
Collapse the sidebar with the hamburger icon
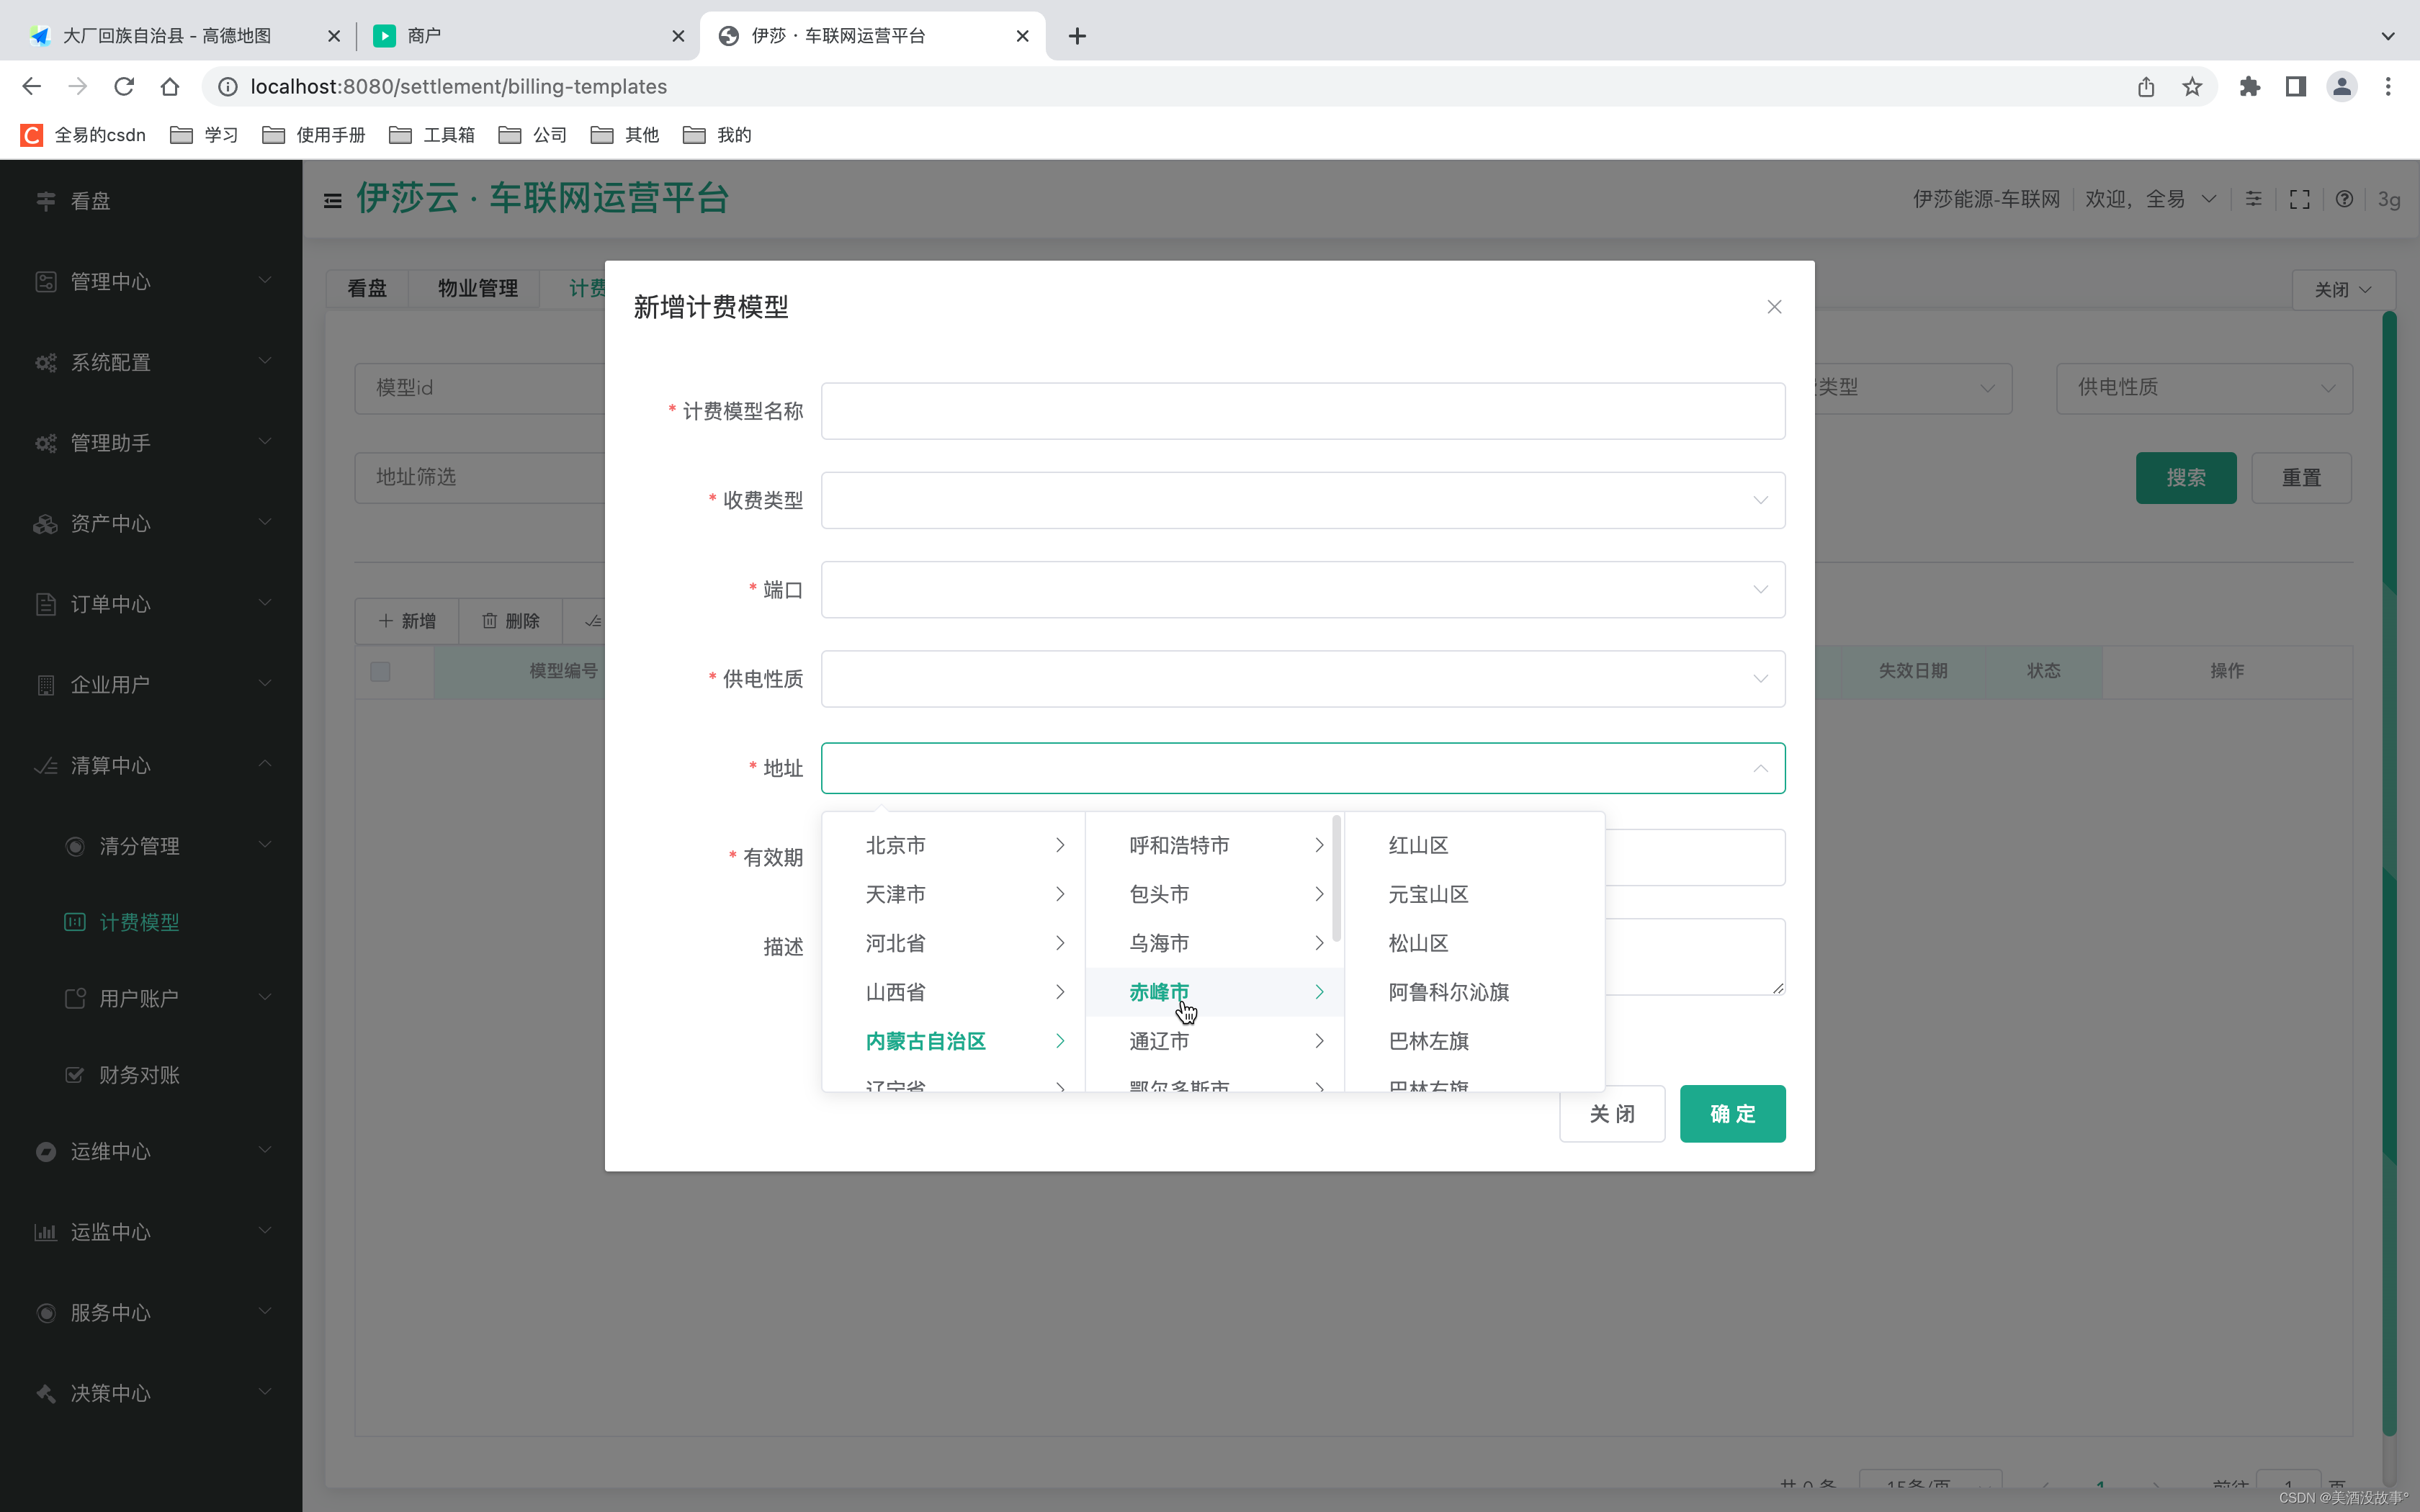pyautogui.click(x=332, y=199)
